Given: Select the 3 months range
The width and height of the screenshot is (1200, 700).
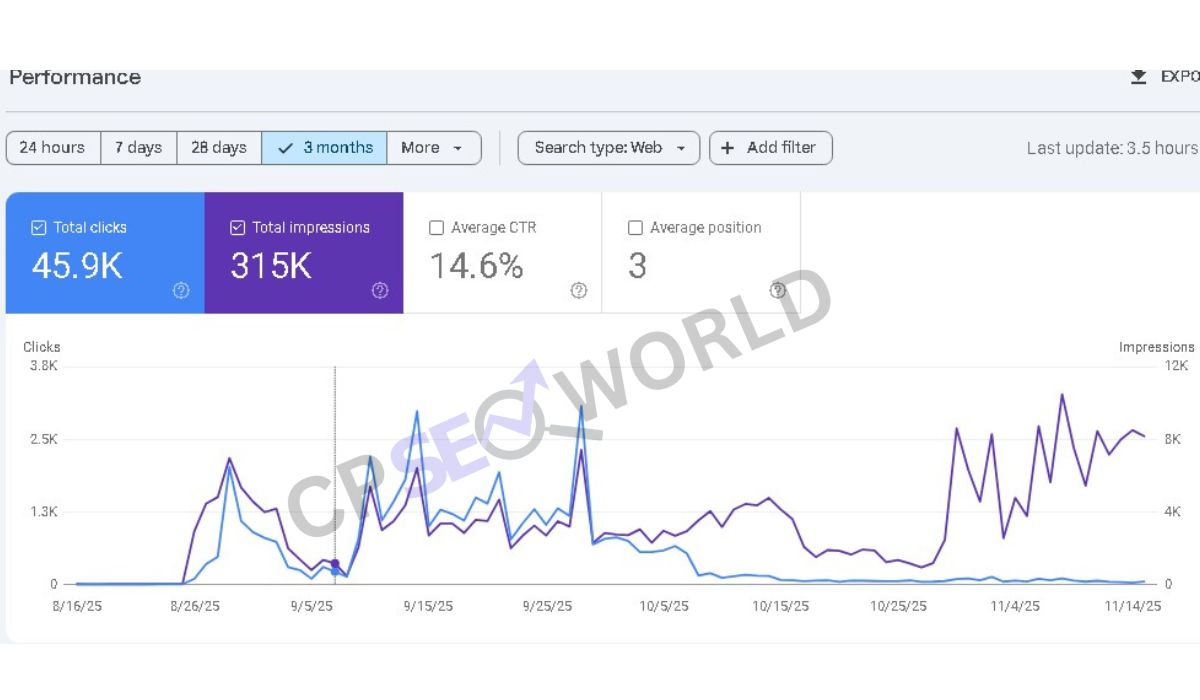Looking at the screenshot, I should (x=325, y=148).
